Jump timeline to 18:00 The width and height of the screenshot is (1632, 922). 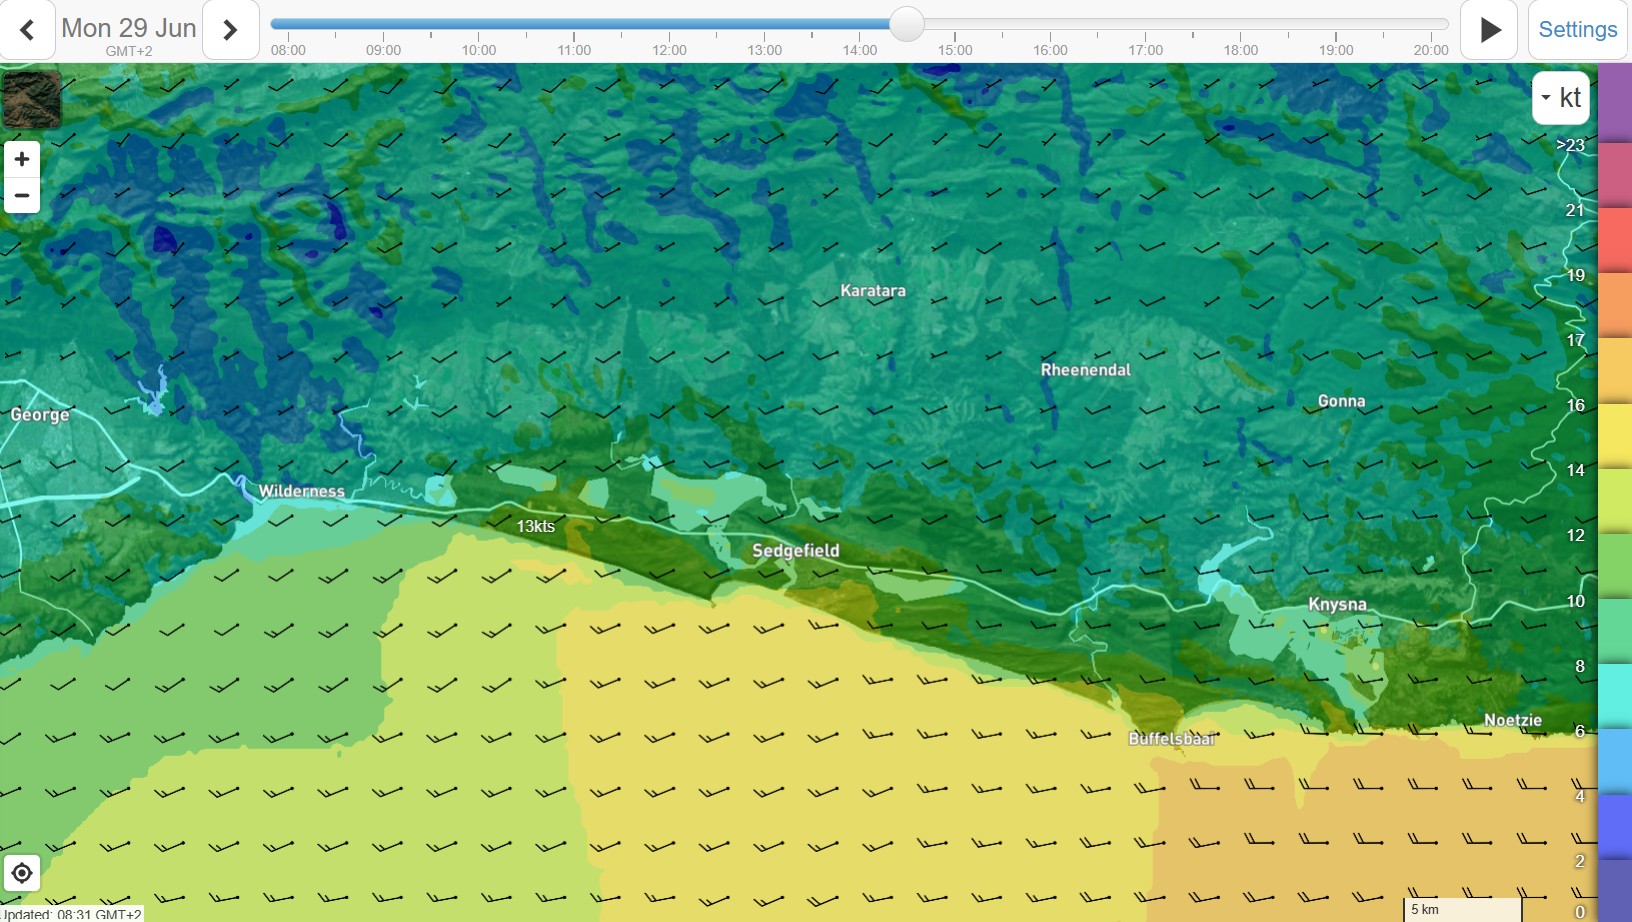[x=1241, y=50]
